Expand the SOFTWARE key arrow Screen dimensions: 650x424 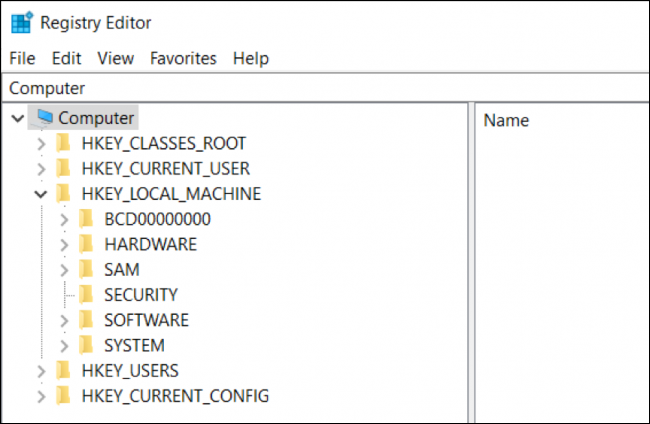(x=63, y=320)
